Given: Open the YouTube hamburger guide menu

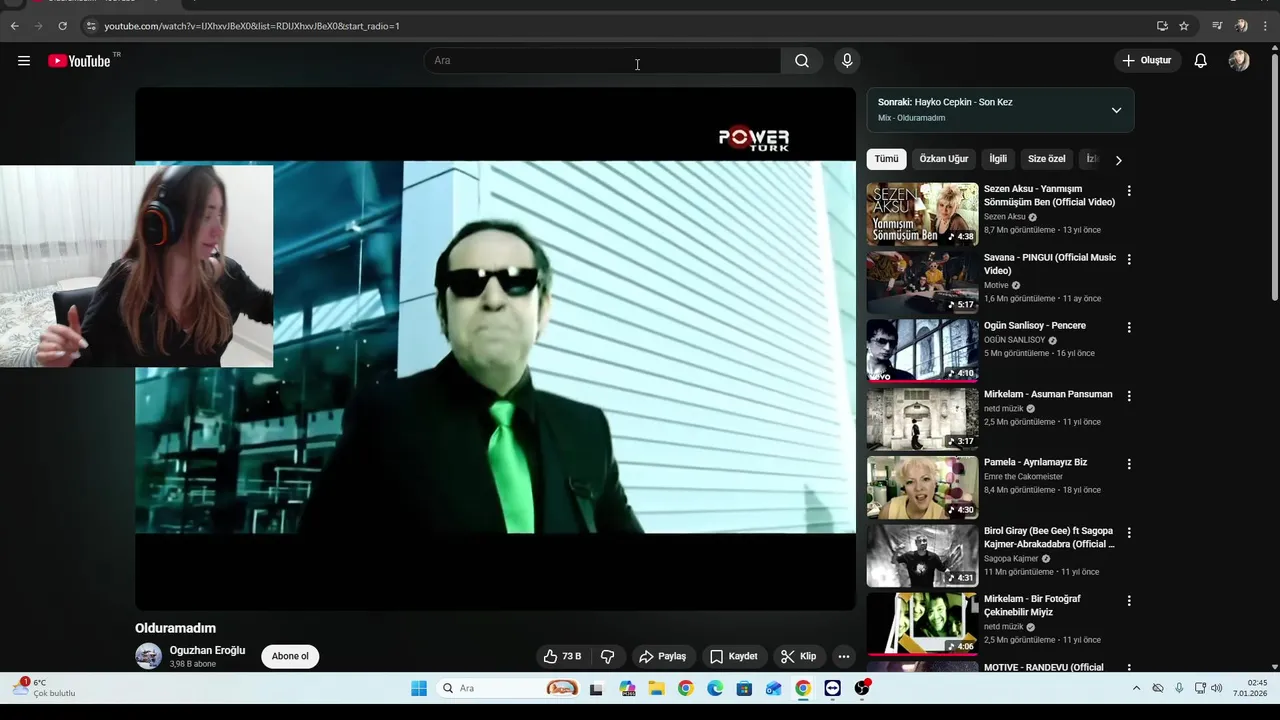Looking at the screenshot, I should point(24,61).
